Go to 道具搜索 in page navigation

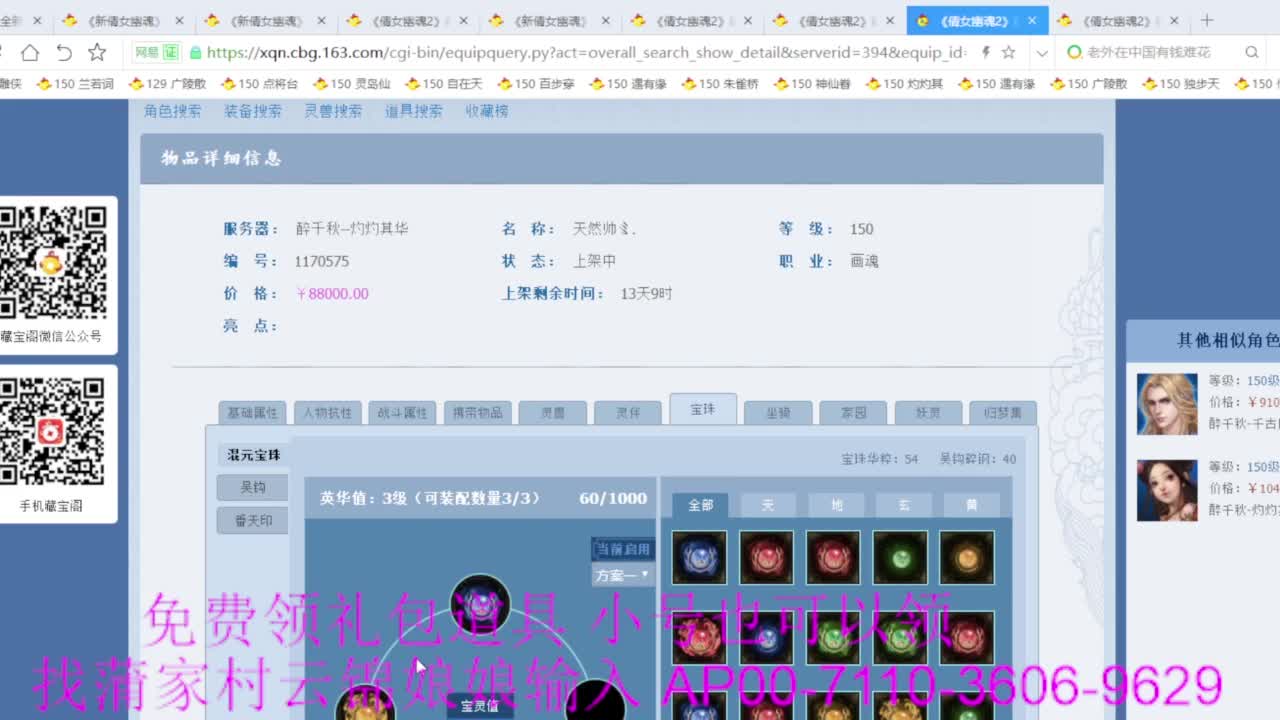pos(413,111)
